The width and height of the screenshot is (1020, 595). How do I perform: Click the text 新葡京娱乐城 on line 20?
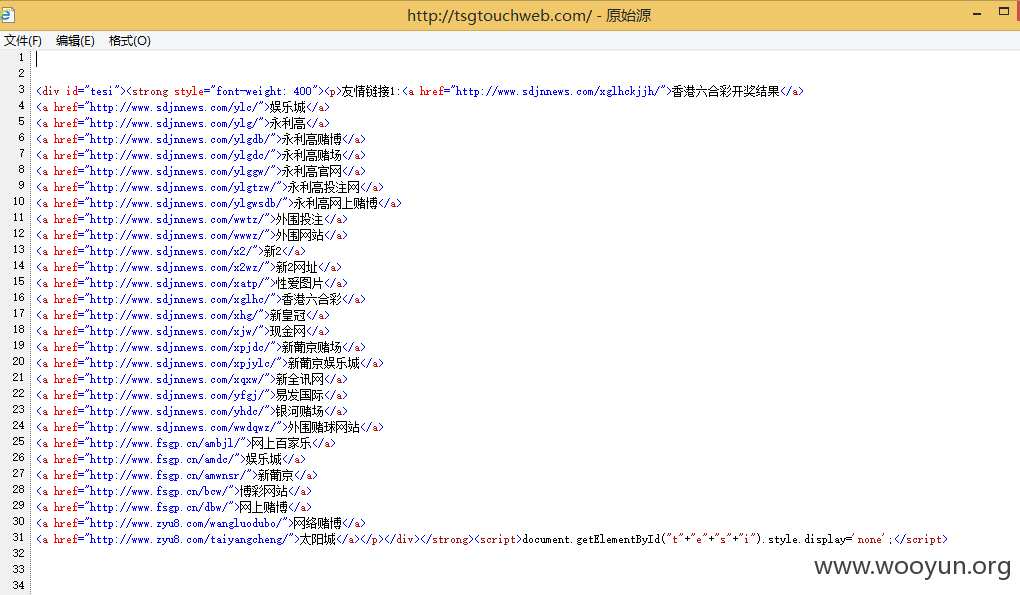(323, 364)
